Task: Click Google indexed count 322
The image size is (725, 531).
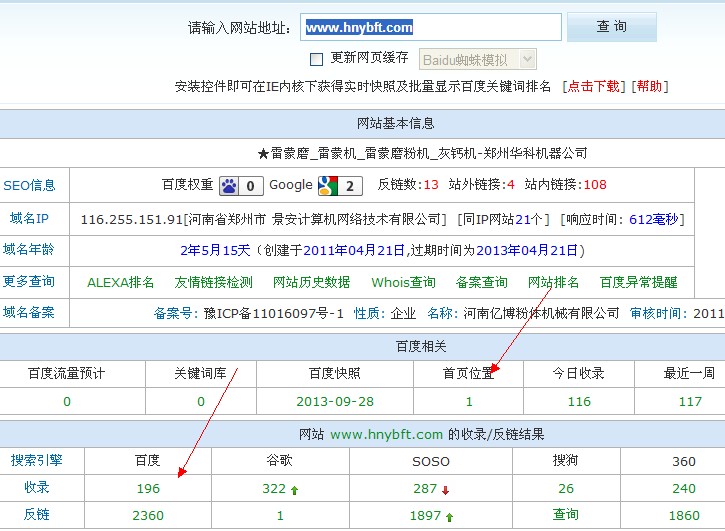Action: 274,488
